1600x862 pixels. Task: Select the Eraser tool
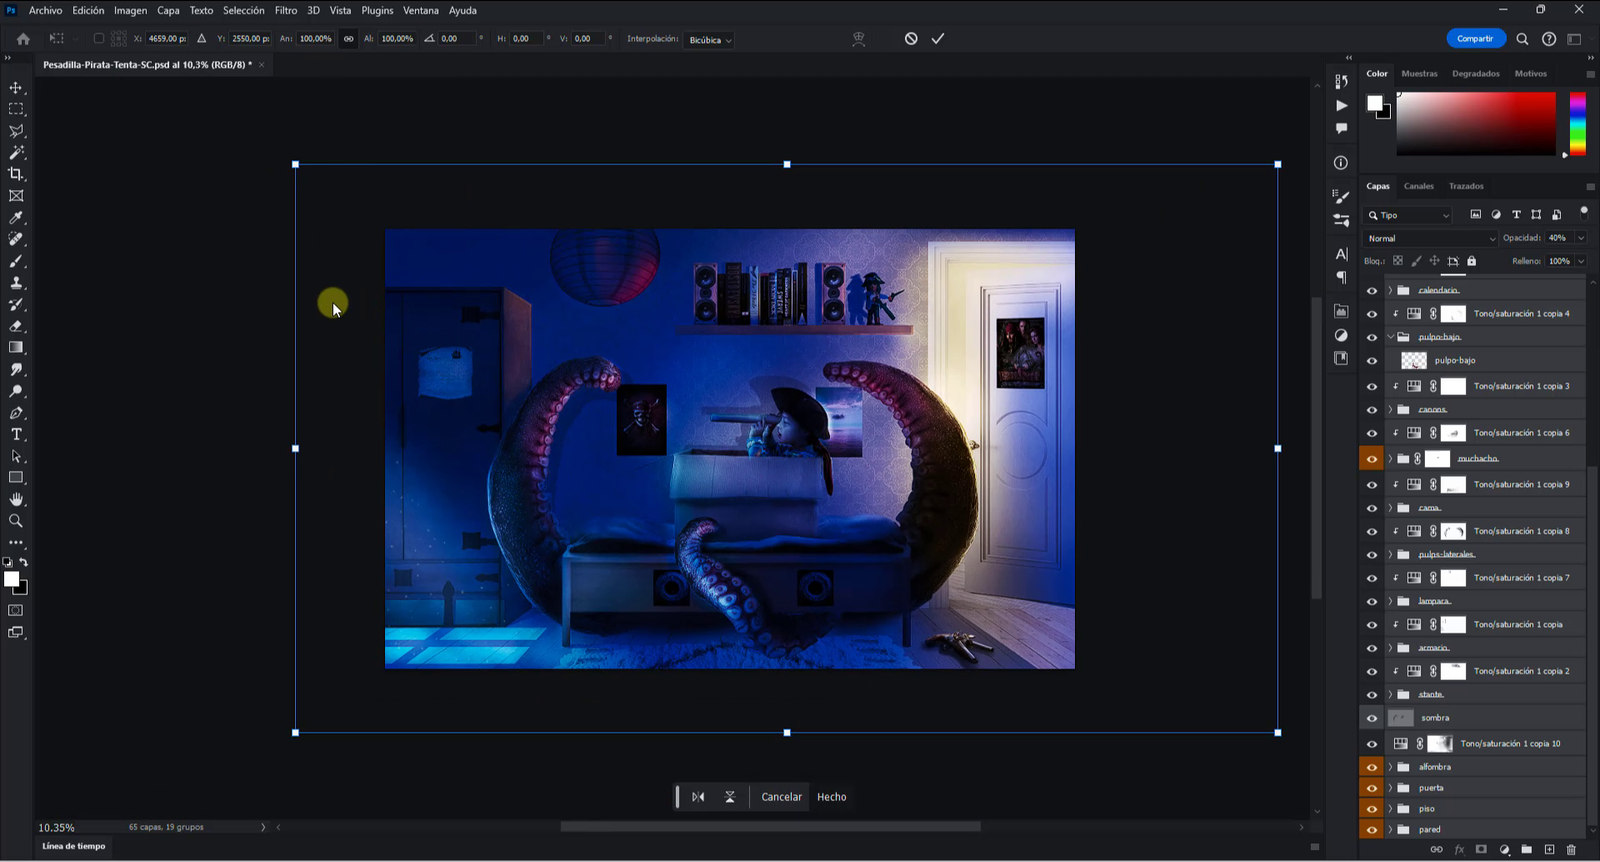(x=16, y=326)
